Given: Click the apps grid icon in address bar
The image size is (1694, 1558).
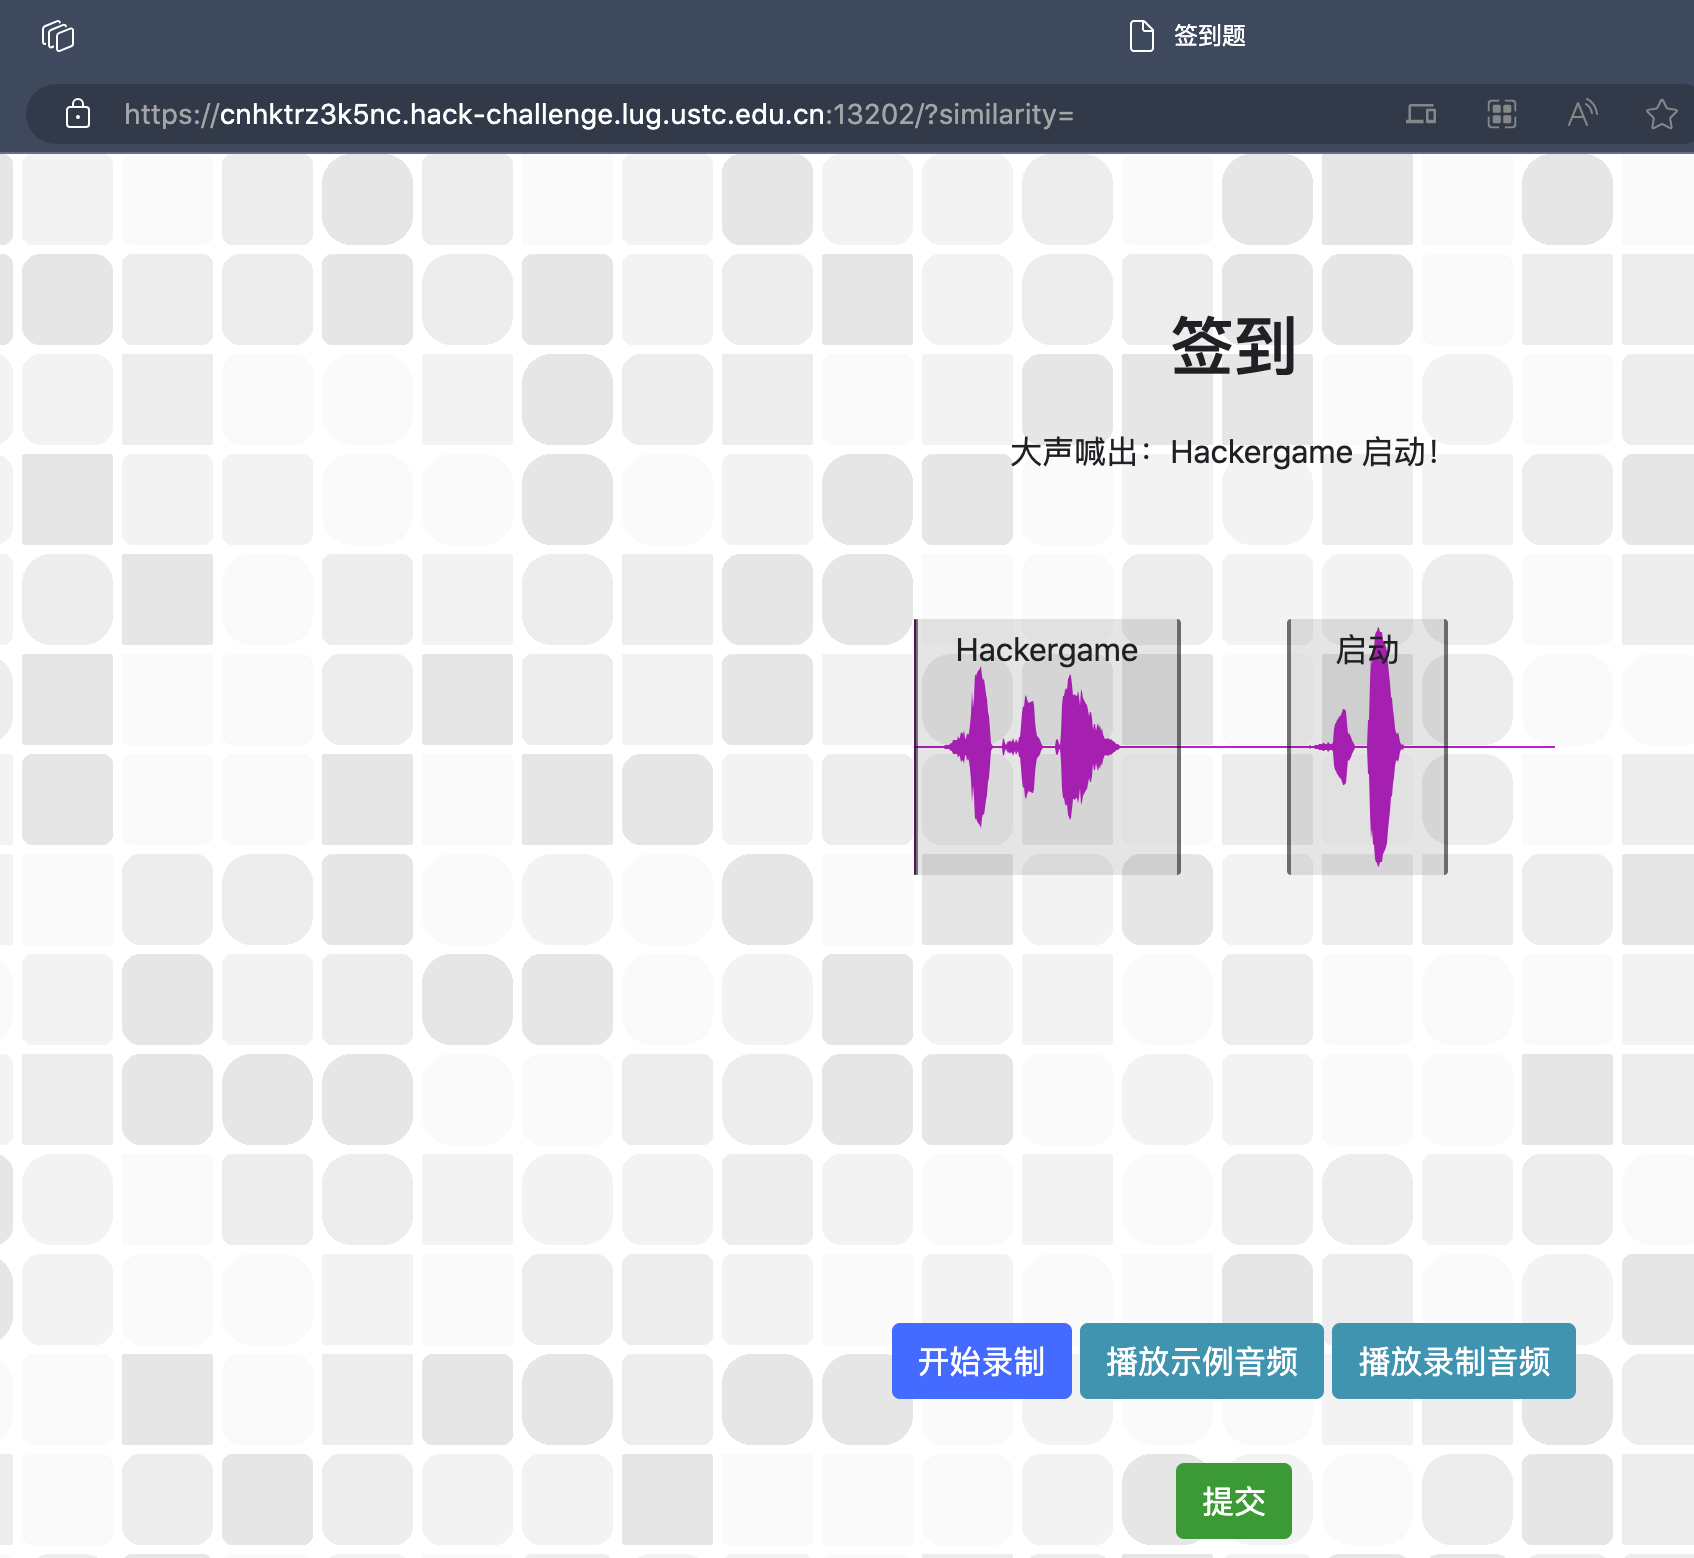Looking at the screenshot, I should pos(1502,114).
